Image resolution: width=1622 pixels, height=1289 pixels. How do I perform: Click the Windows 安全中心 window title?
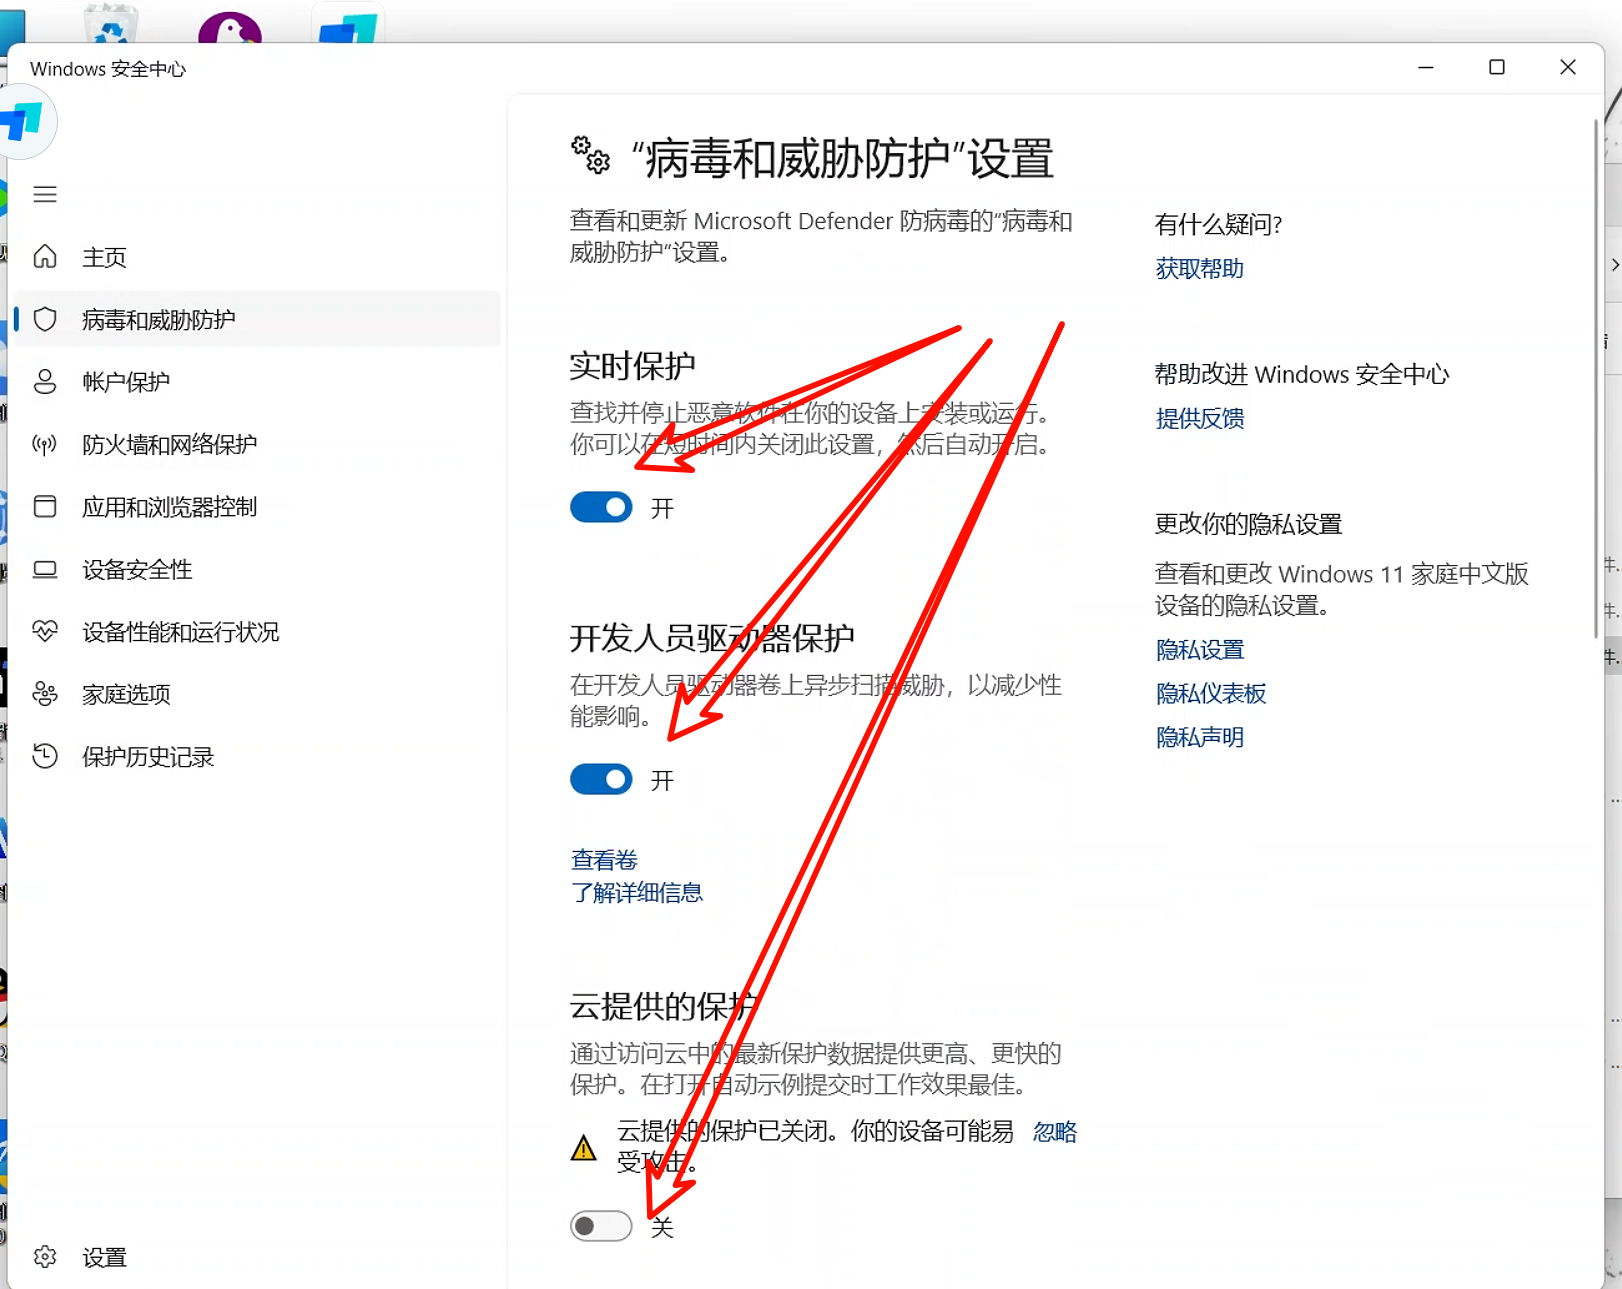click(108, 69)
